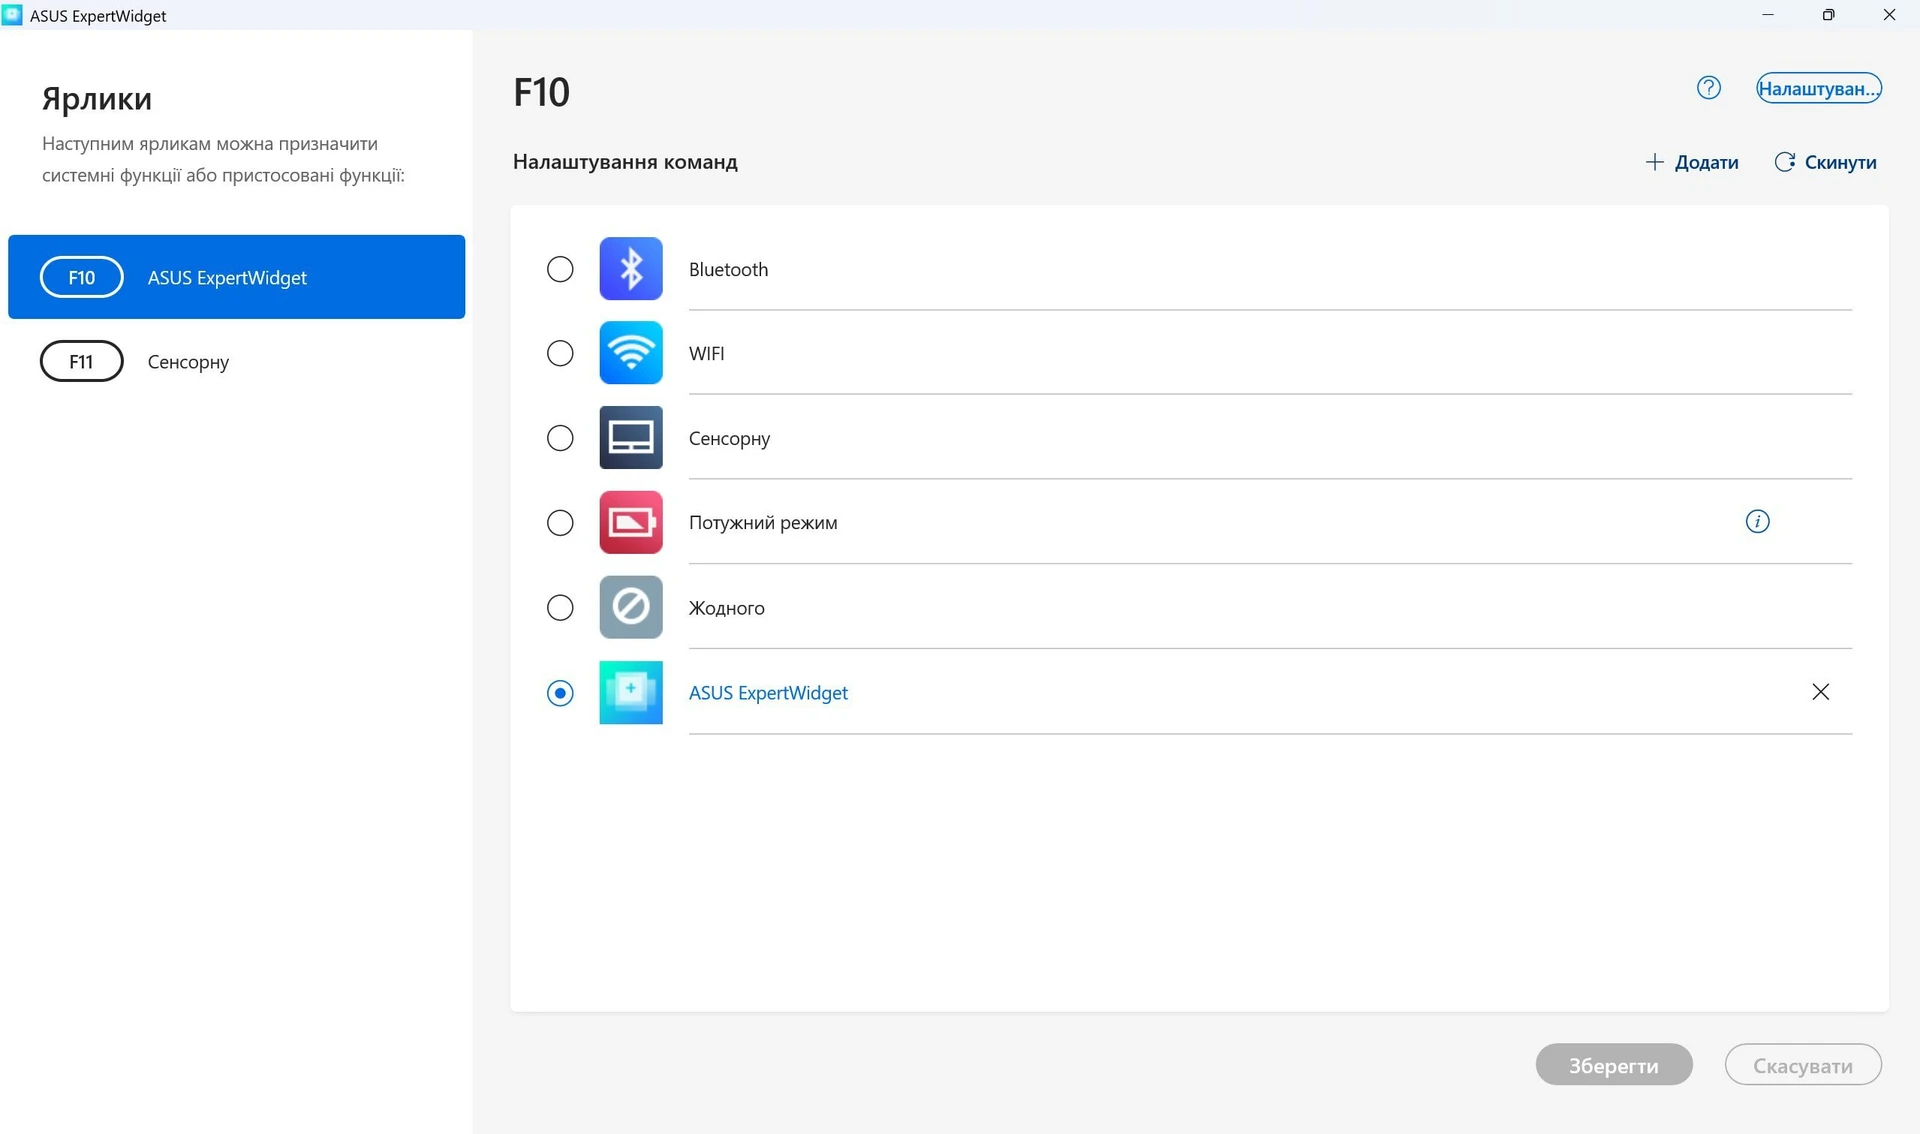
Task: Click the Сенсорну label in command list
Action: 729,438
